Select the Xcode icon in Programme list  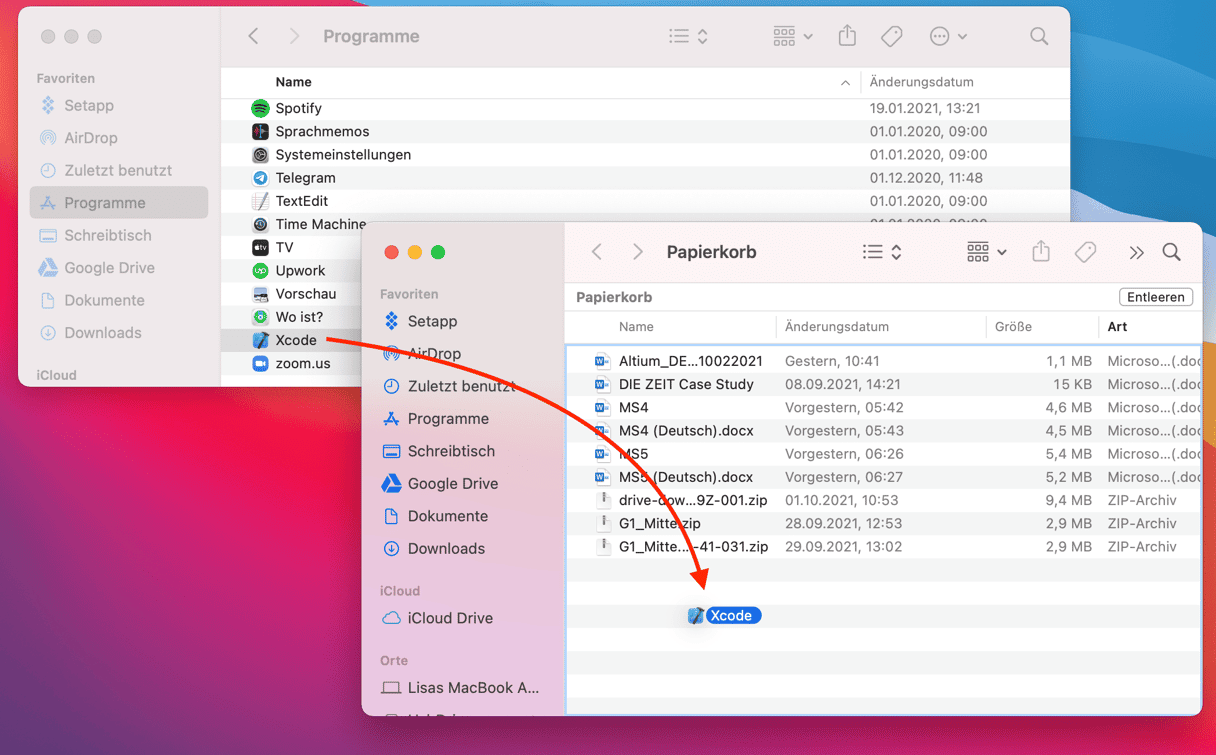coord(260,340)
